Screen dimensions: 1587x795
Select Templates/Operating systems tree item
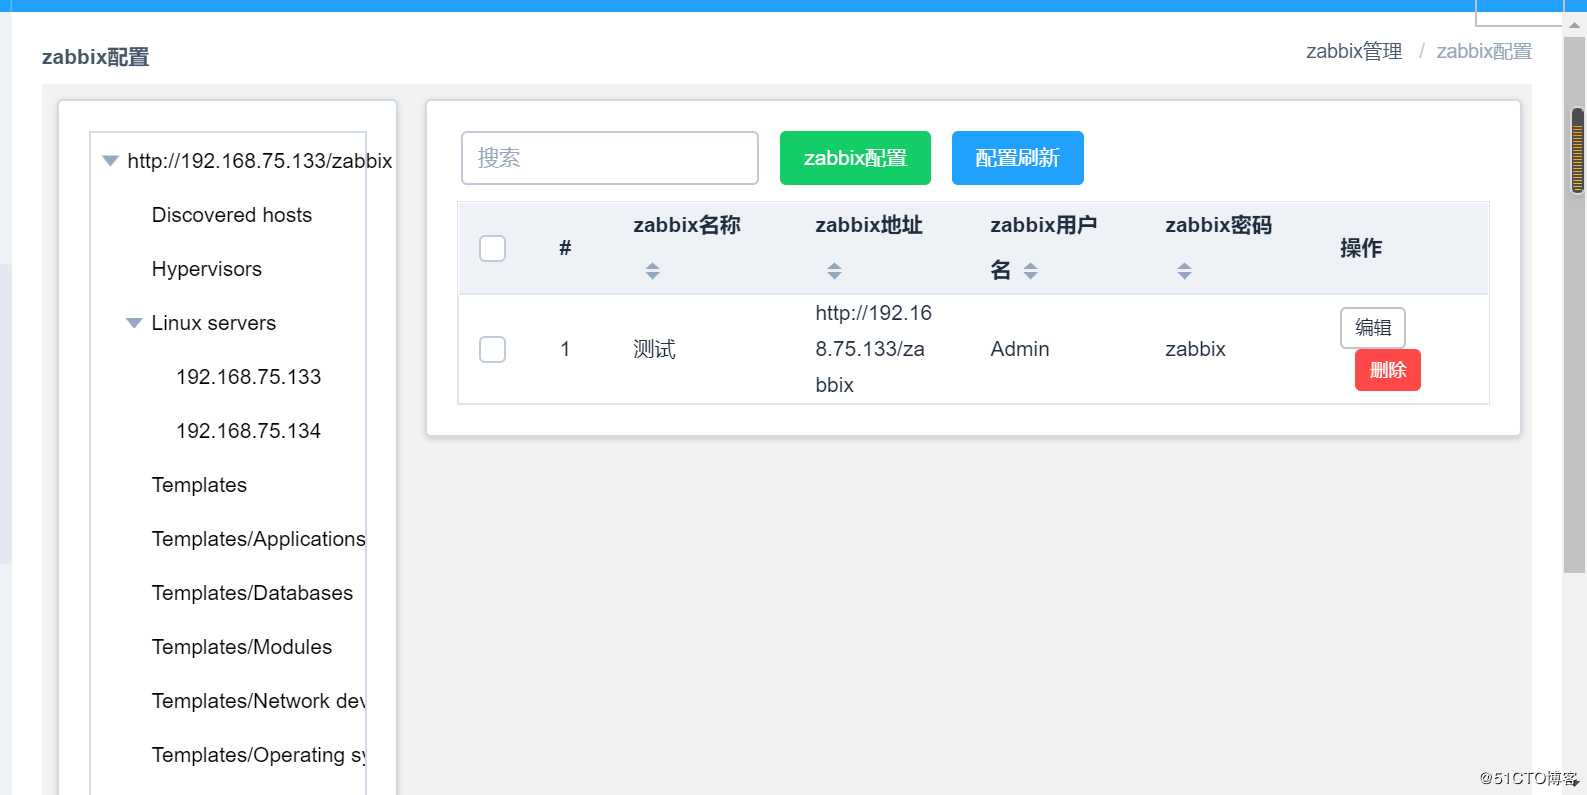pyautogui.click(x=259, y=755)
